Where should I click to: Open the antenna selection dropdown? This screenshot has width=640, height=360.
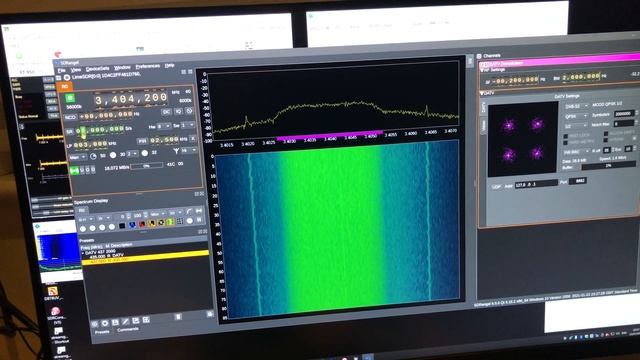click(189, 150)
